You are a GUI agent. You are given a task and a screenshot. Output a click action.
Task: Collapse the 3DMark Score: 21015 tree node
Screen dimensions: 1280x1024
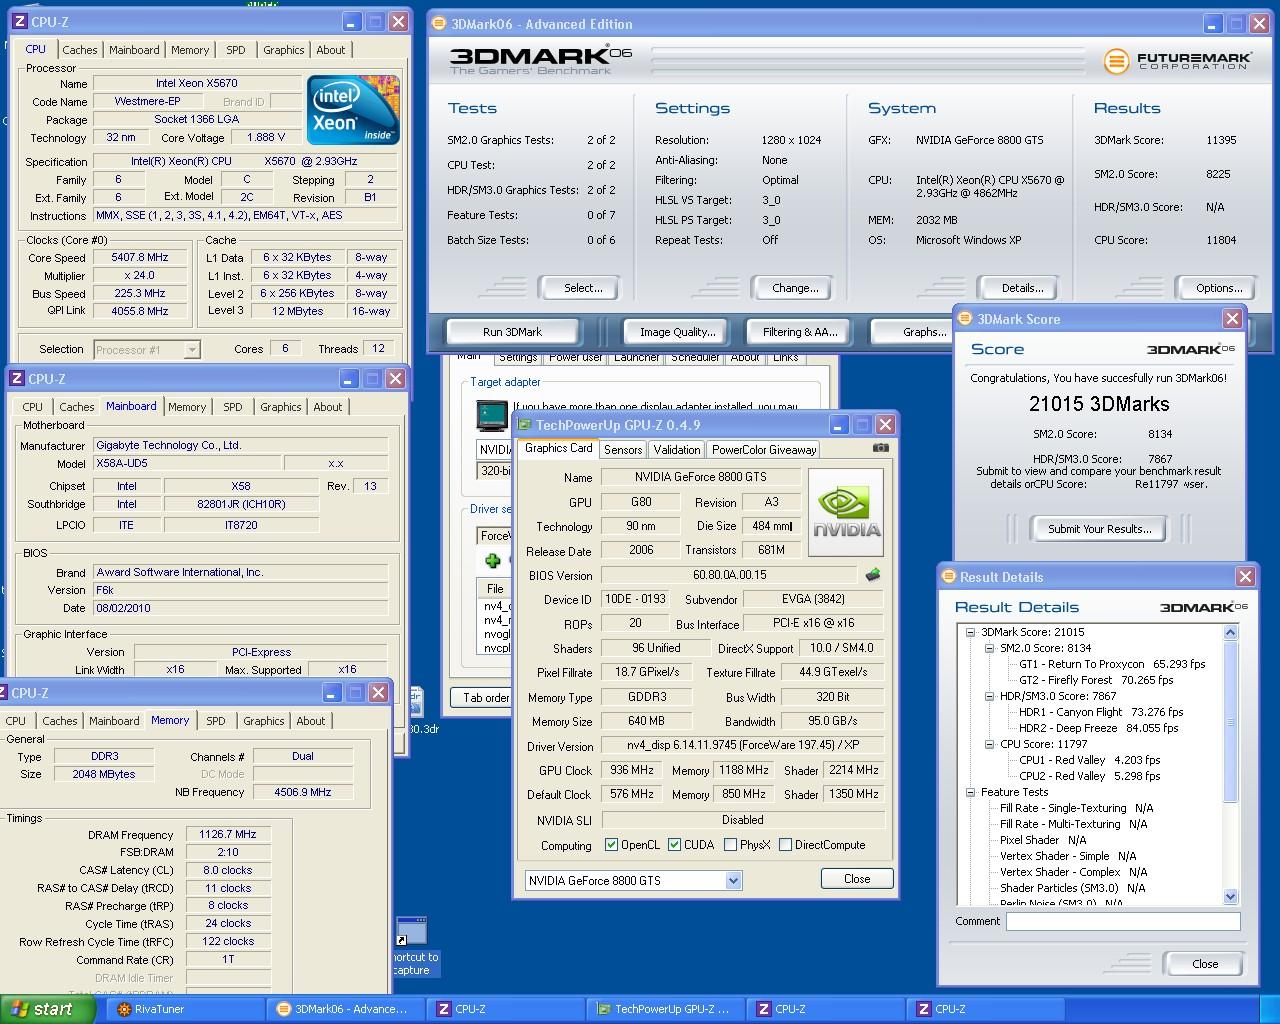point(970,632)
